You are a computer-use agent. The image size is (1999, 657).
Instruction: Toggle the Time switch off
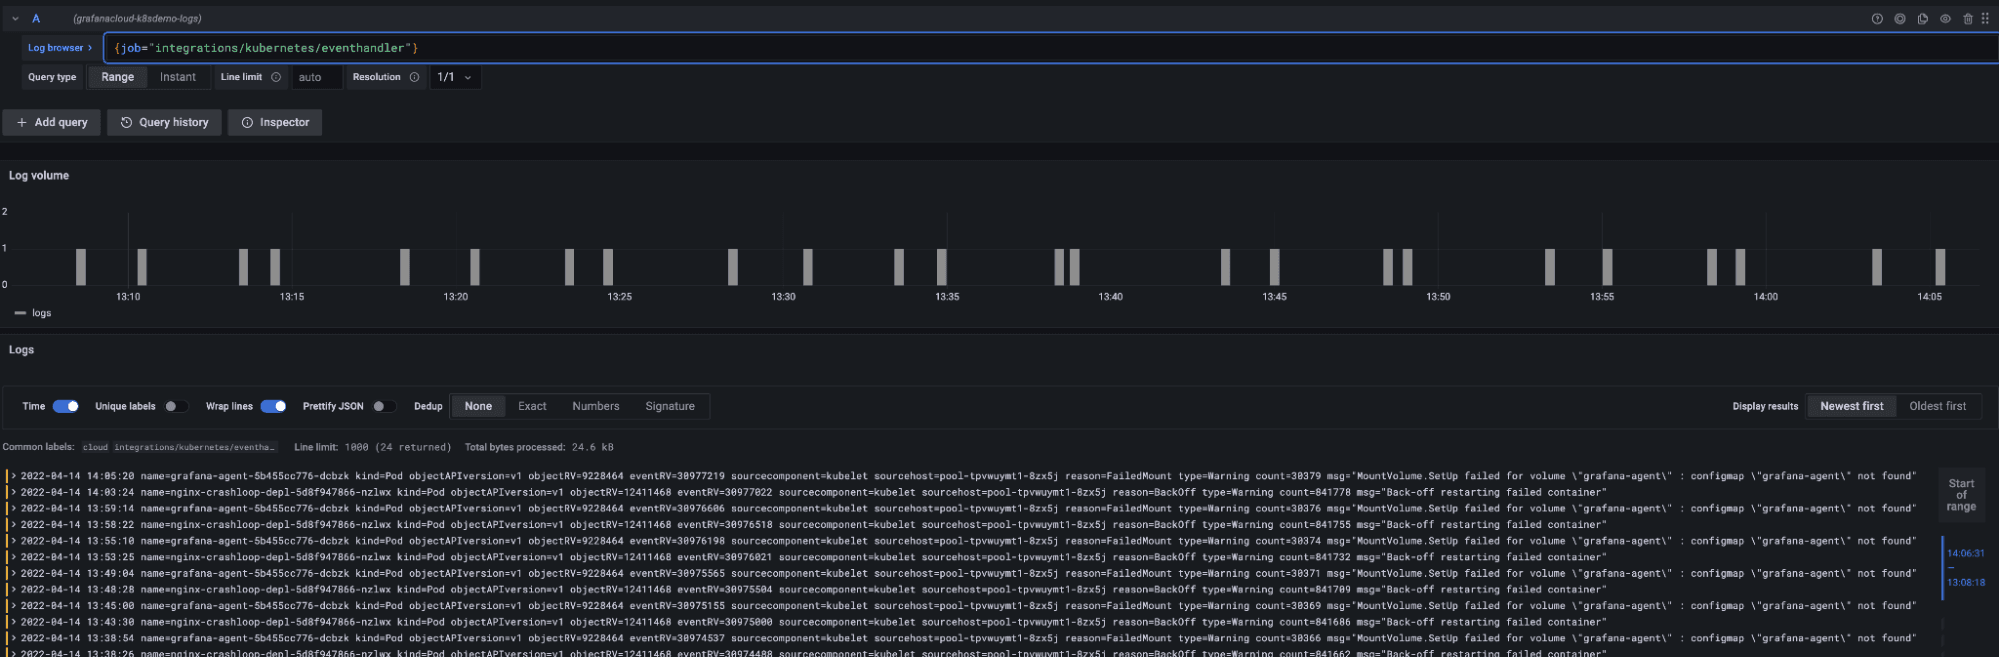66,406
